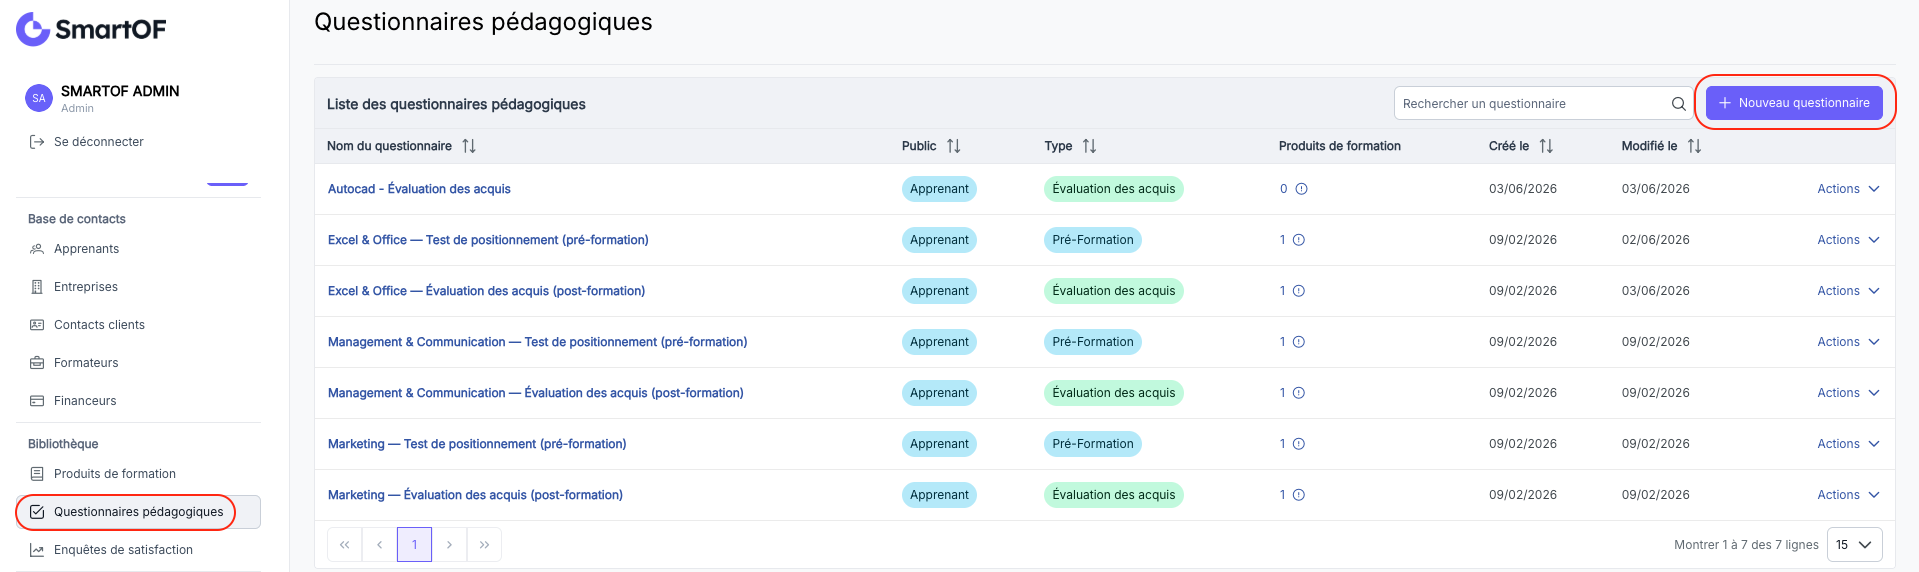Open Contacts clients in sidebar
Image resolution: width=1919 pixels, height=572 pixels.
99,325
